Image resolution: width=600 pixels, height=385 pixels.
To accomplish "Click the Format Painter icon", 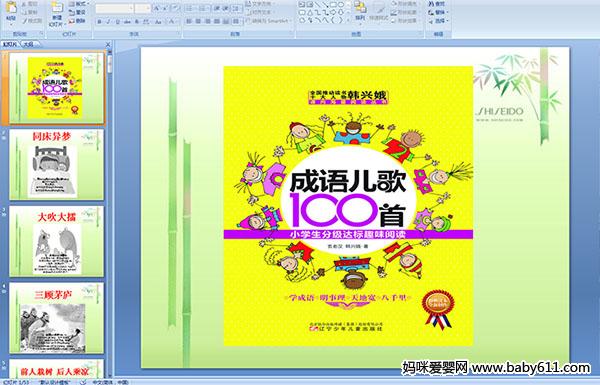I will tap(31, 21).
